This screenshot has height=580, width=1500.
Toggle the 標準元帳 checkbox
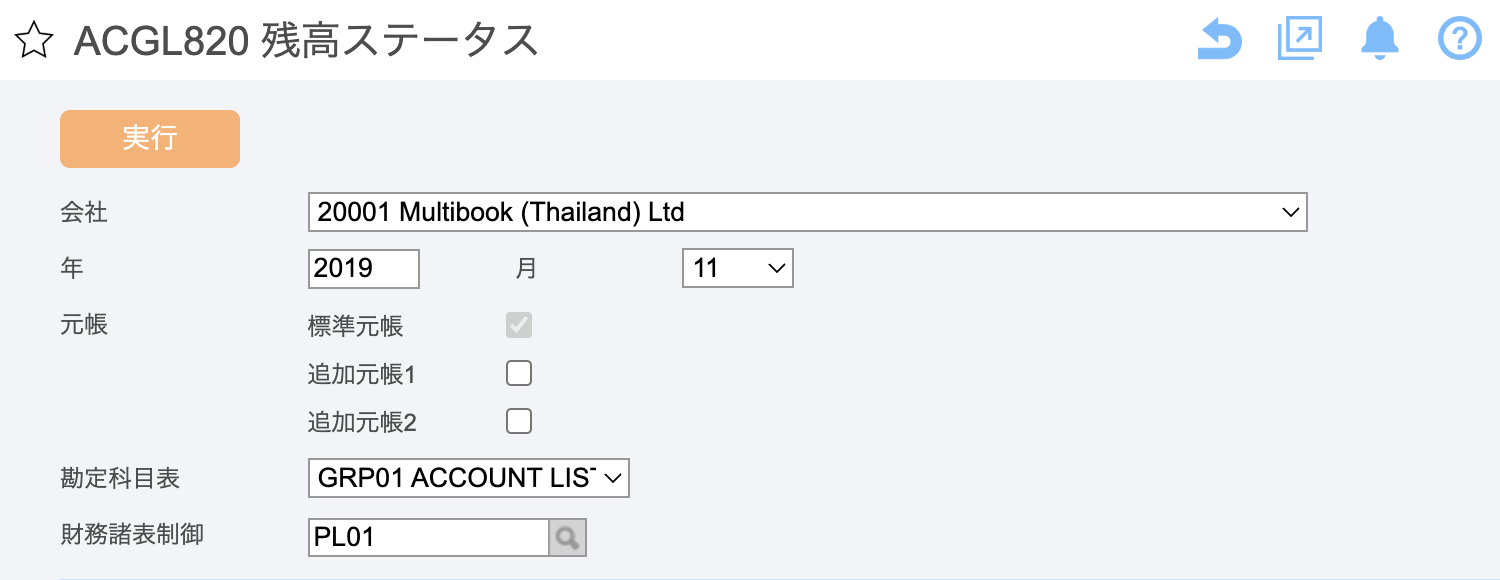click(x=519, y=325)
